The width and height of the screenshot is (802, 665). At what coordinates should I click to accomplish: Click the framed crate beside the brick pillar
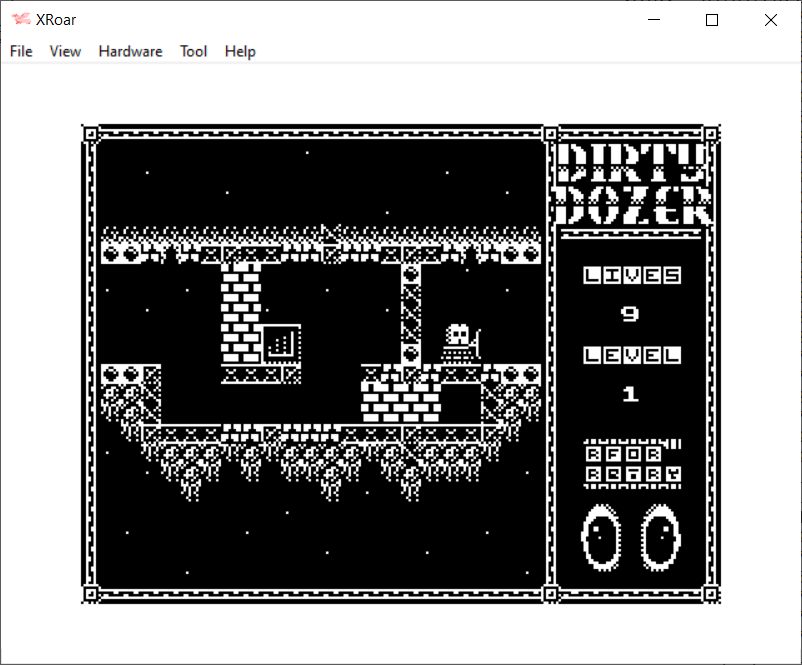pos(282,343)
